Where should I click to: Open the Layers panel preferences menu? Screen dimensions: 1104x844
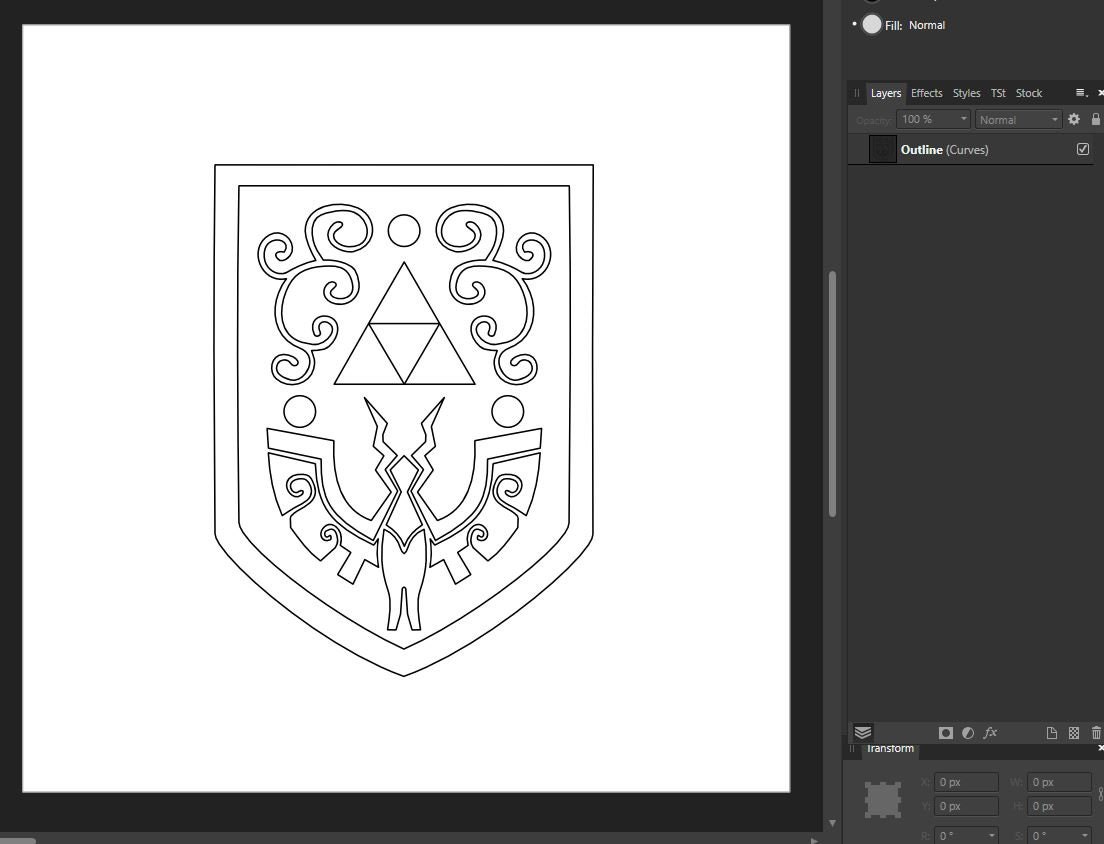[1081, 92]
